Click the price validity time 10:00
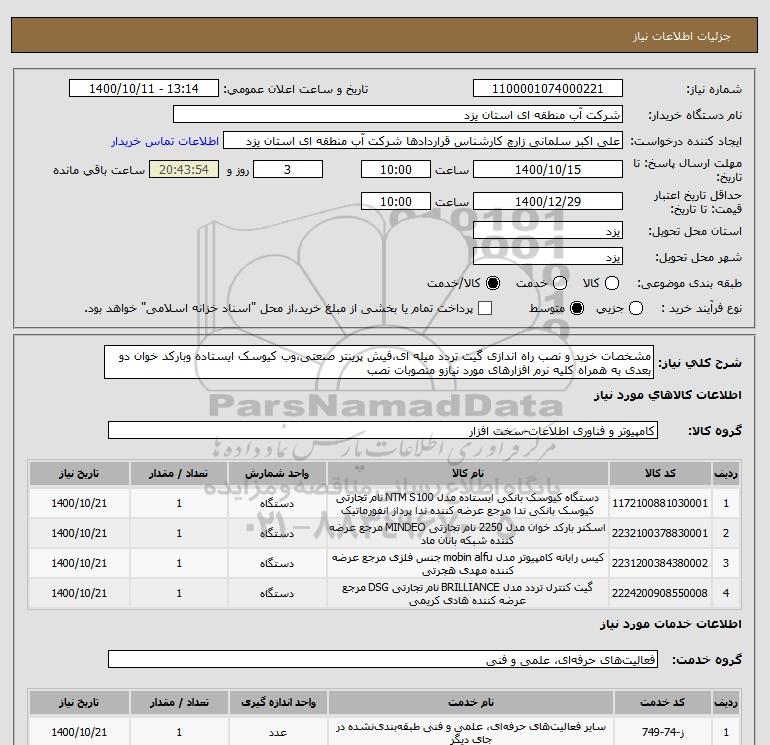 tap(396, 201)
